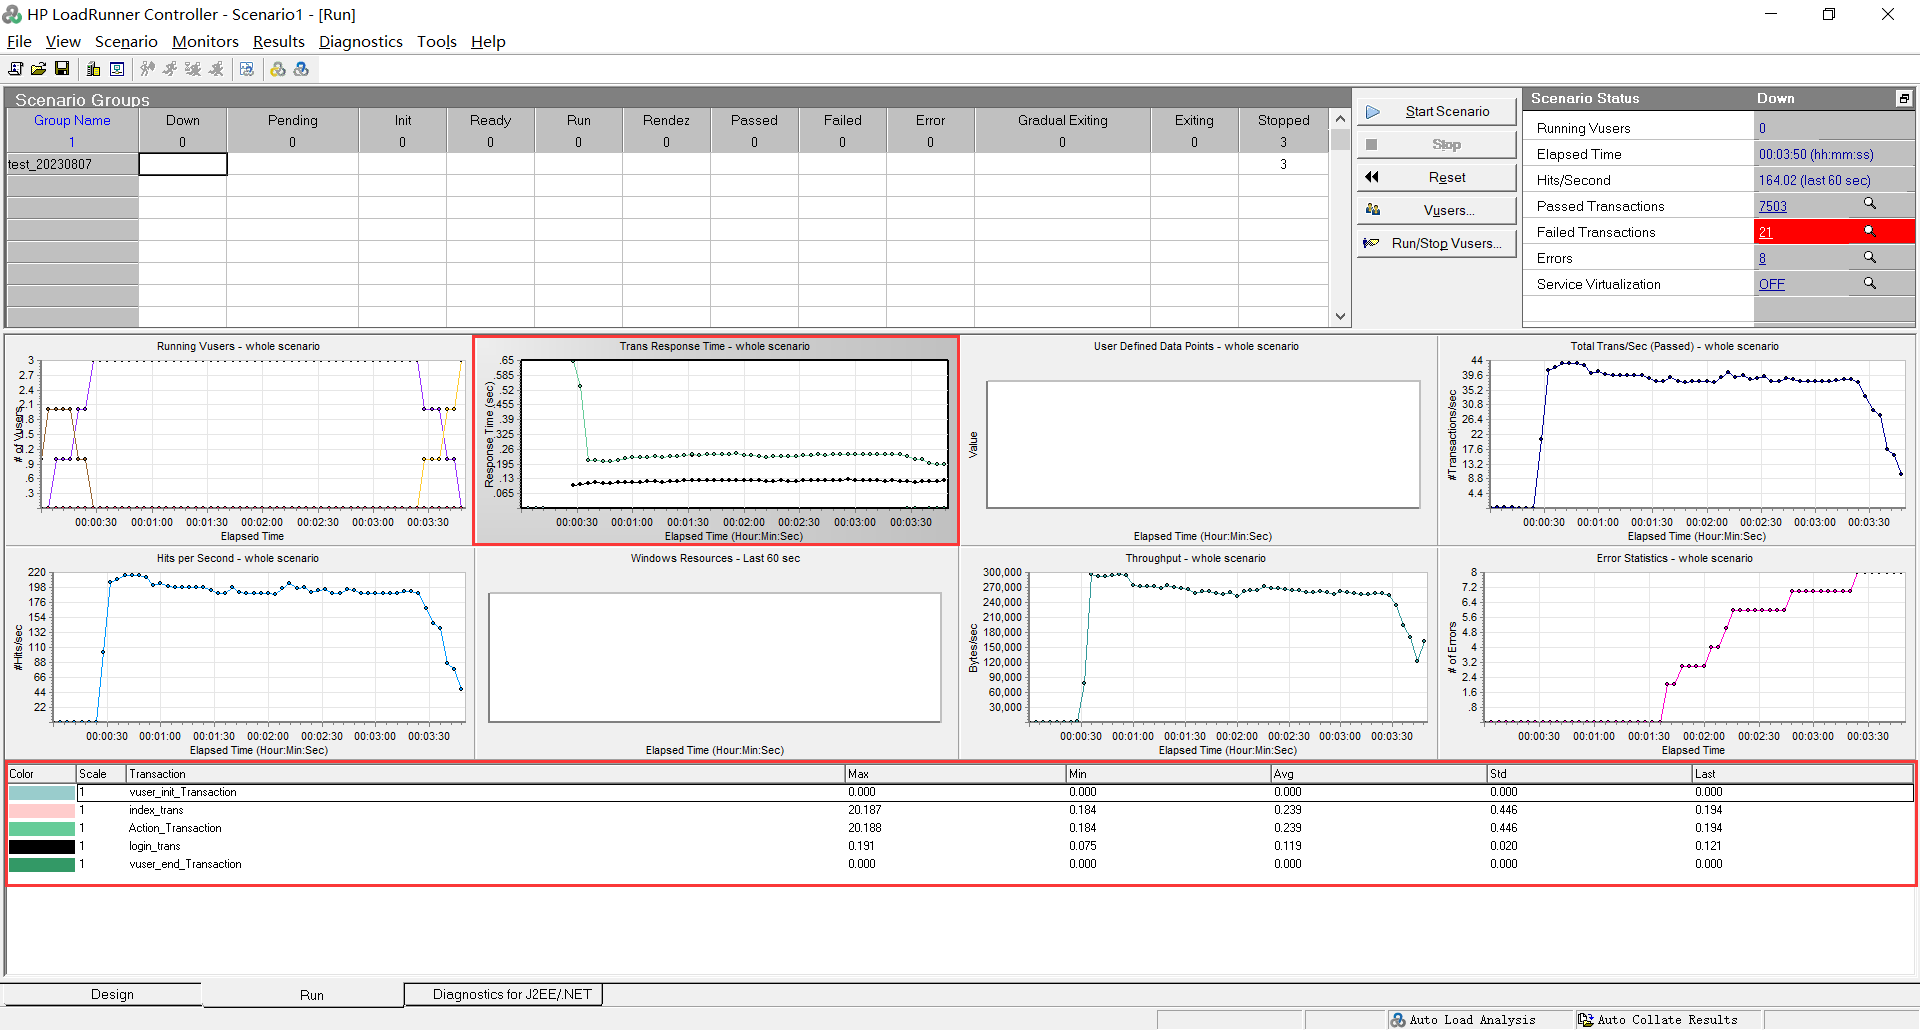Open the Errors count 8 link
Screen dimensions: 1920x1030
[x=1762, y=258]
